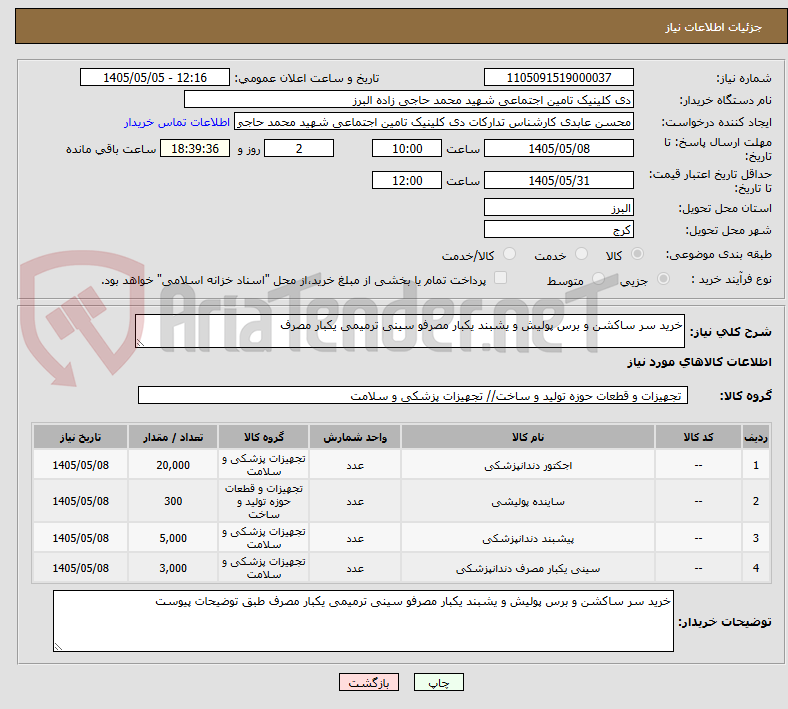Click the item name ساینده پولیشی
Screen dimensions: 788x709
pyautogui.click(x=528, y=501)
